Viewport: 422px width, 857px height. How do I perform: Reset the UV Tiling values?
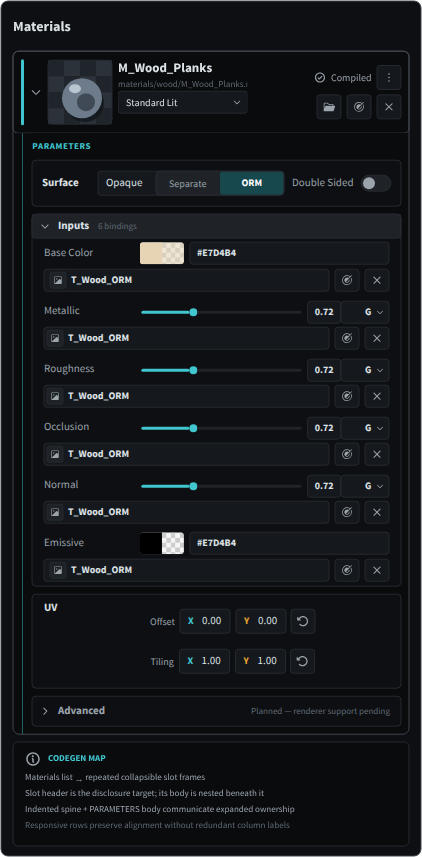click(302, 661)
